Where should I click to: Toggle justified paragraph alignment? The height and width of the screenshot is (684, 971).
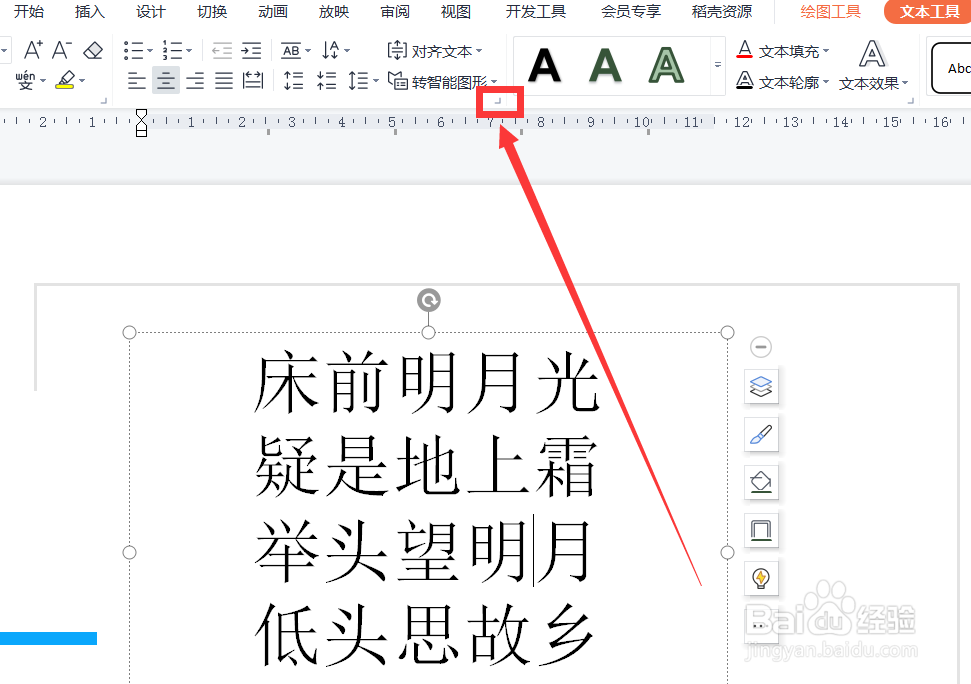coord(224,80)
